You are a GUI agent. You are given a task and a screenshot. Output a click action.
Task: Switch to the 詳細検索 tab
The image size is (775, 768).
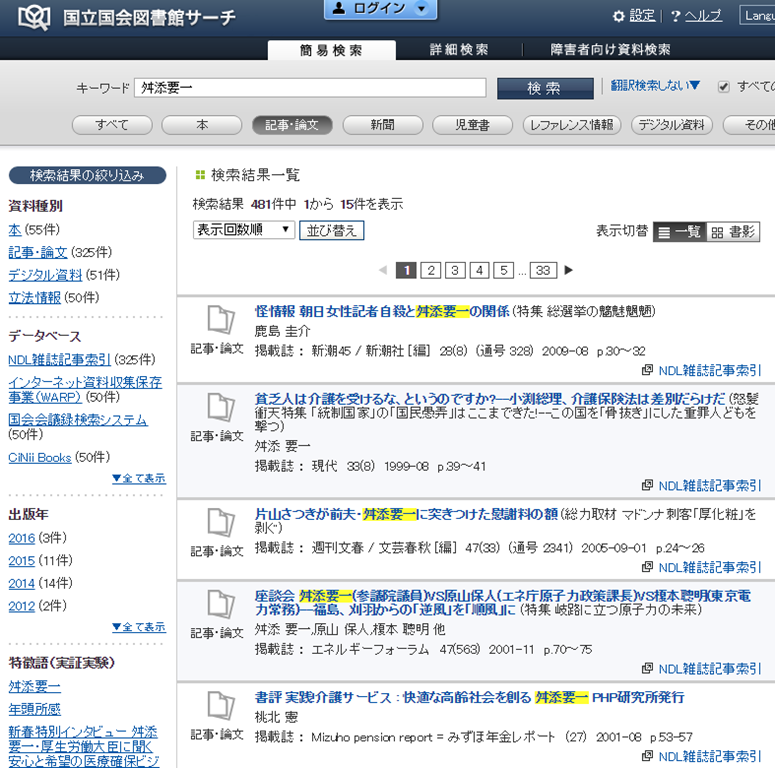pos(459,49)
